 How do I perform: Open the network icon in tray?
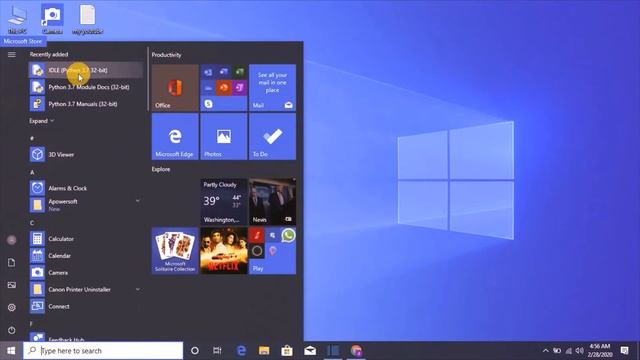point(569,351)
